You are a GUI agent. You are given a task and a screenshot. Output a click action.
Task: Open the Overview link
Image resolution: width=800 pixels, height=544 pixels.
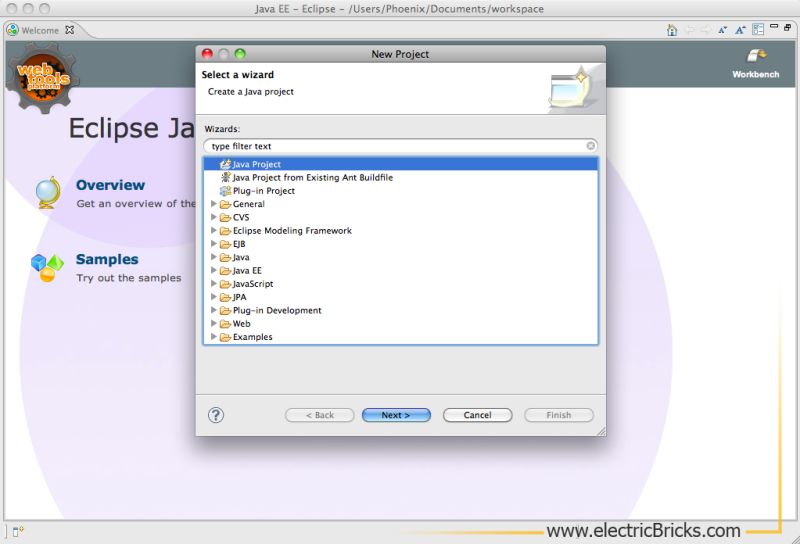pyautogui.click(x=110, y=185)
